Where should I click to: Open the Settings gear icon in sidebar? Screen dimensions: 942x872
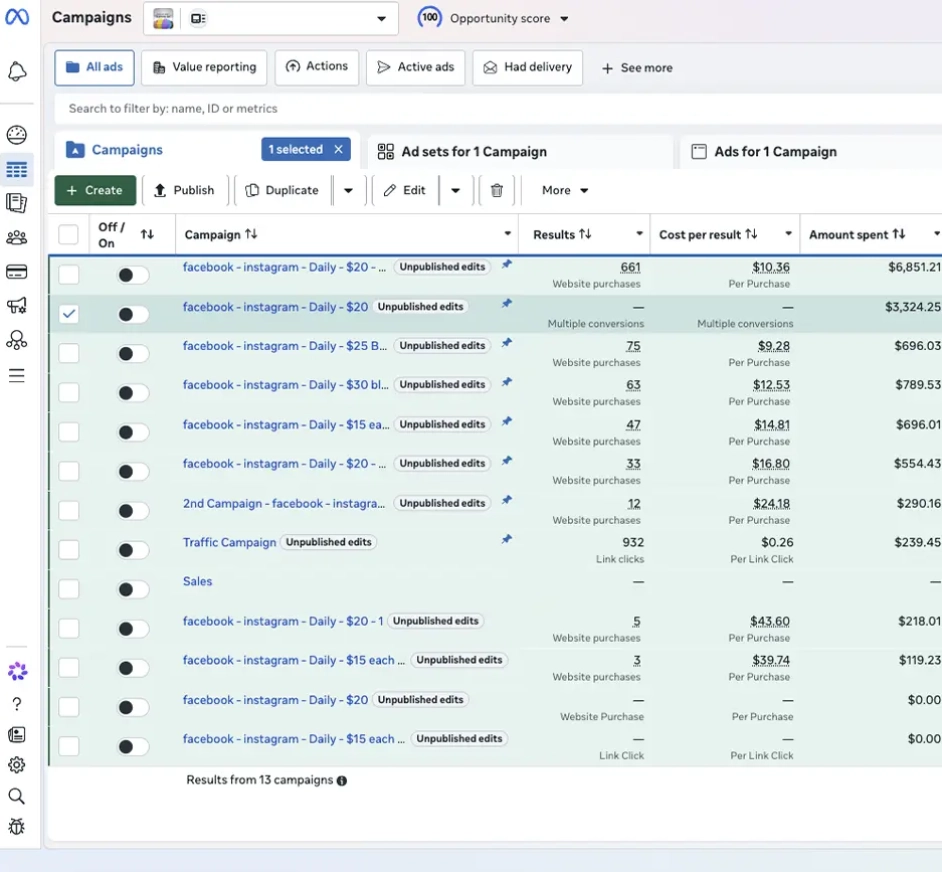17,765
